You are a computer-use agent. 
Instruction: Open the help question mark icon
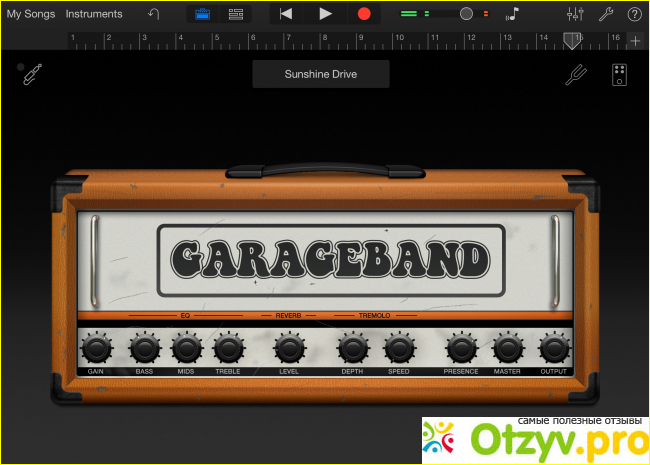(634, 14)
